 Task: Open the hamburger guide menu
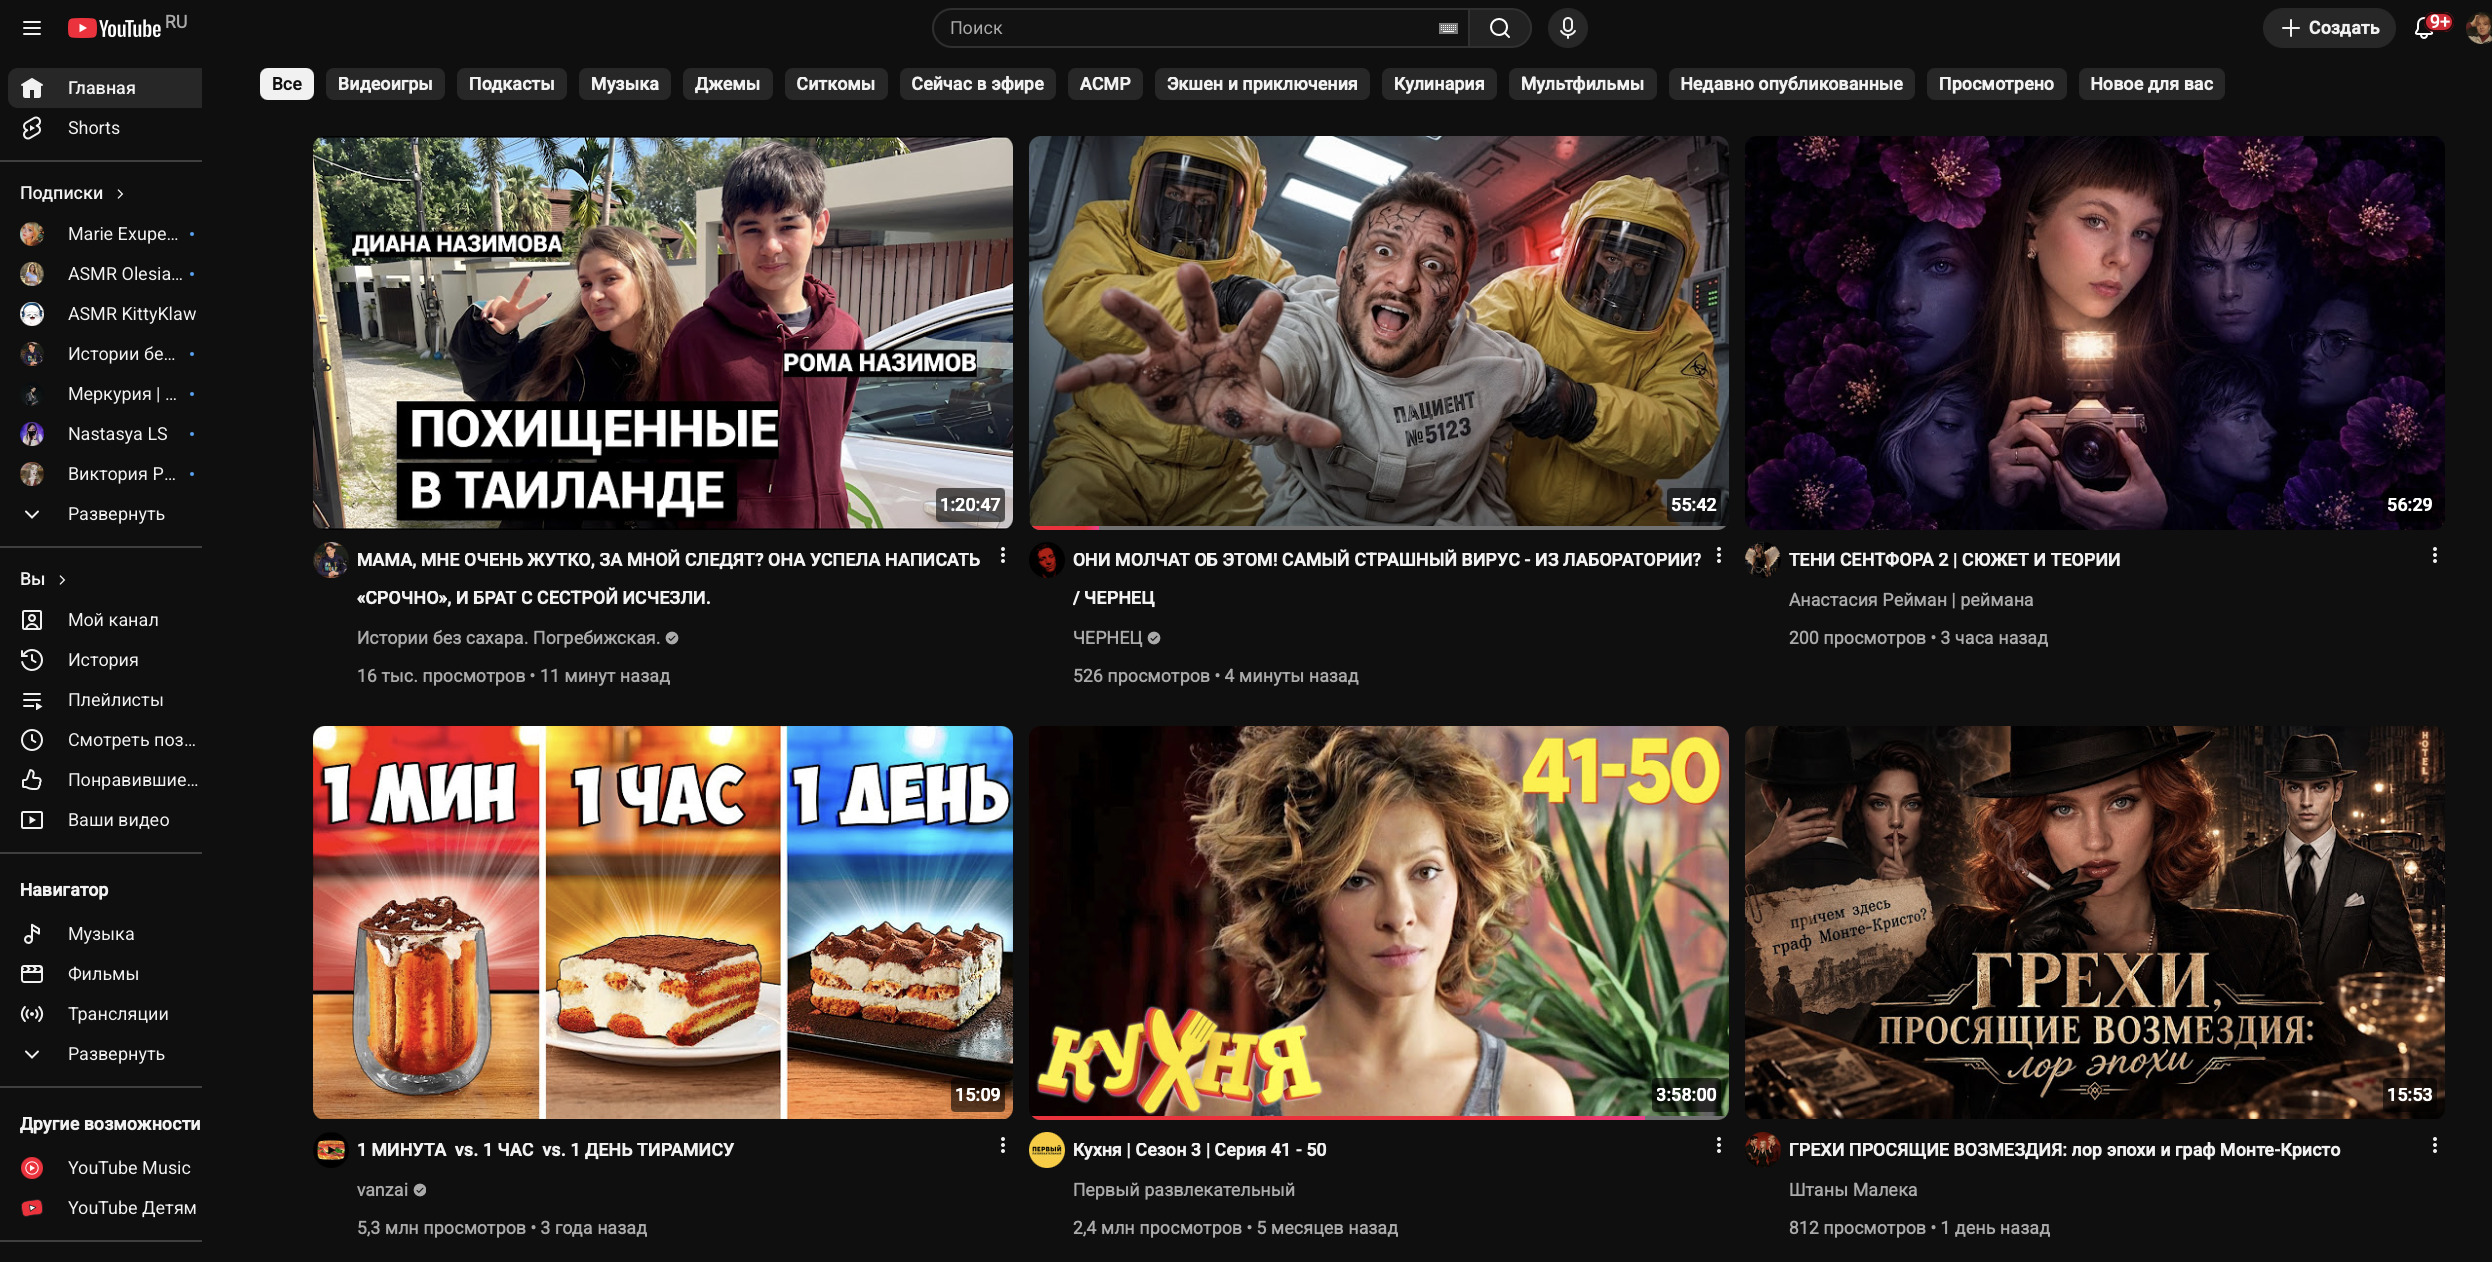pos(32,28)
